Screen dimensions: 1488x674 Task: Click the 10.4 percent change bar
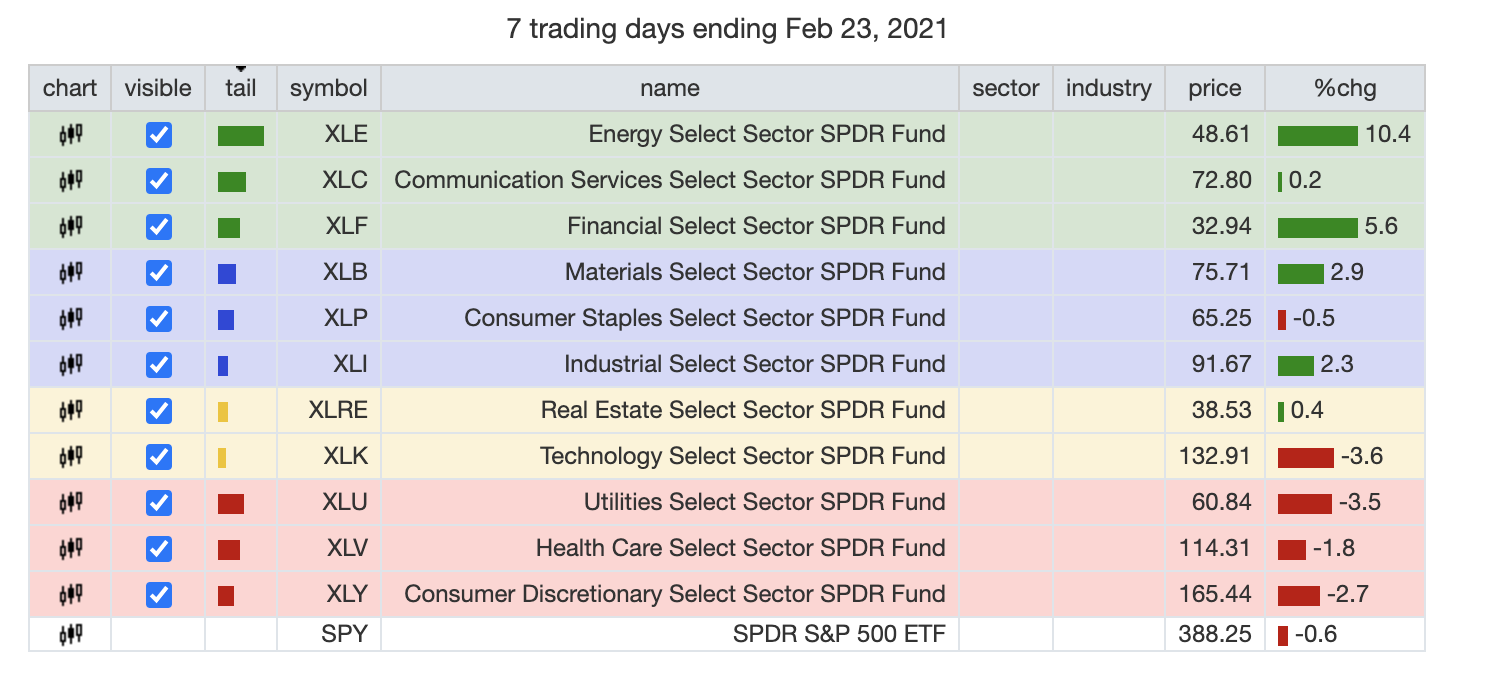coord(1318,136)
